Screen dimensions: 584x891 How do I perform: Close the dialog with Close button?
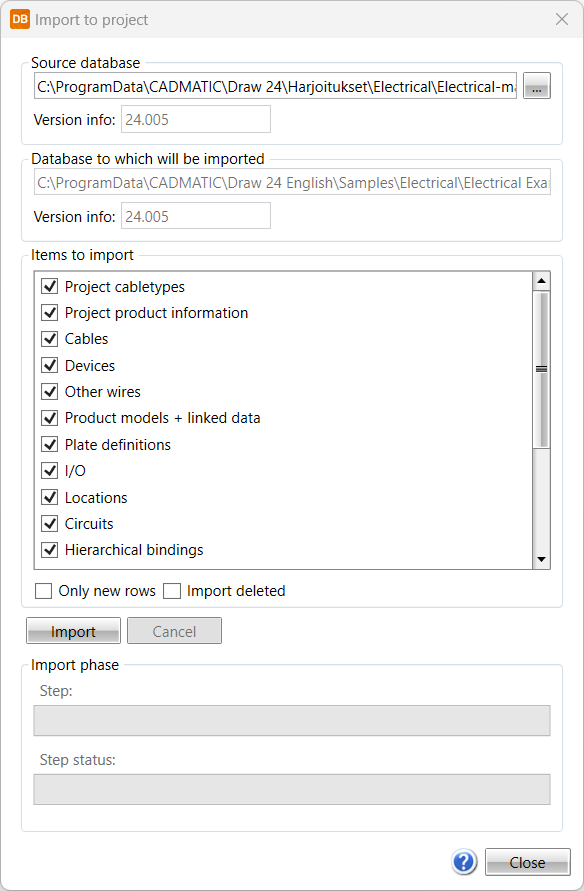[x=528, y=862]
